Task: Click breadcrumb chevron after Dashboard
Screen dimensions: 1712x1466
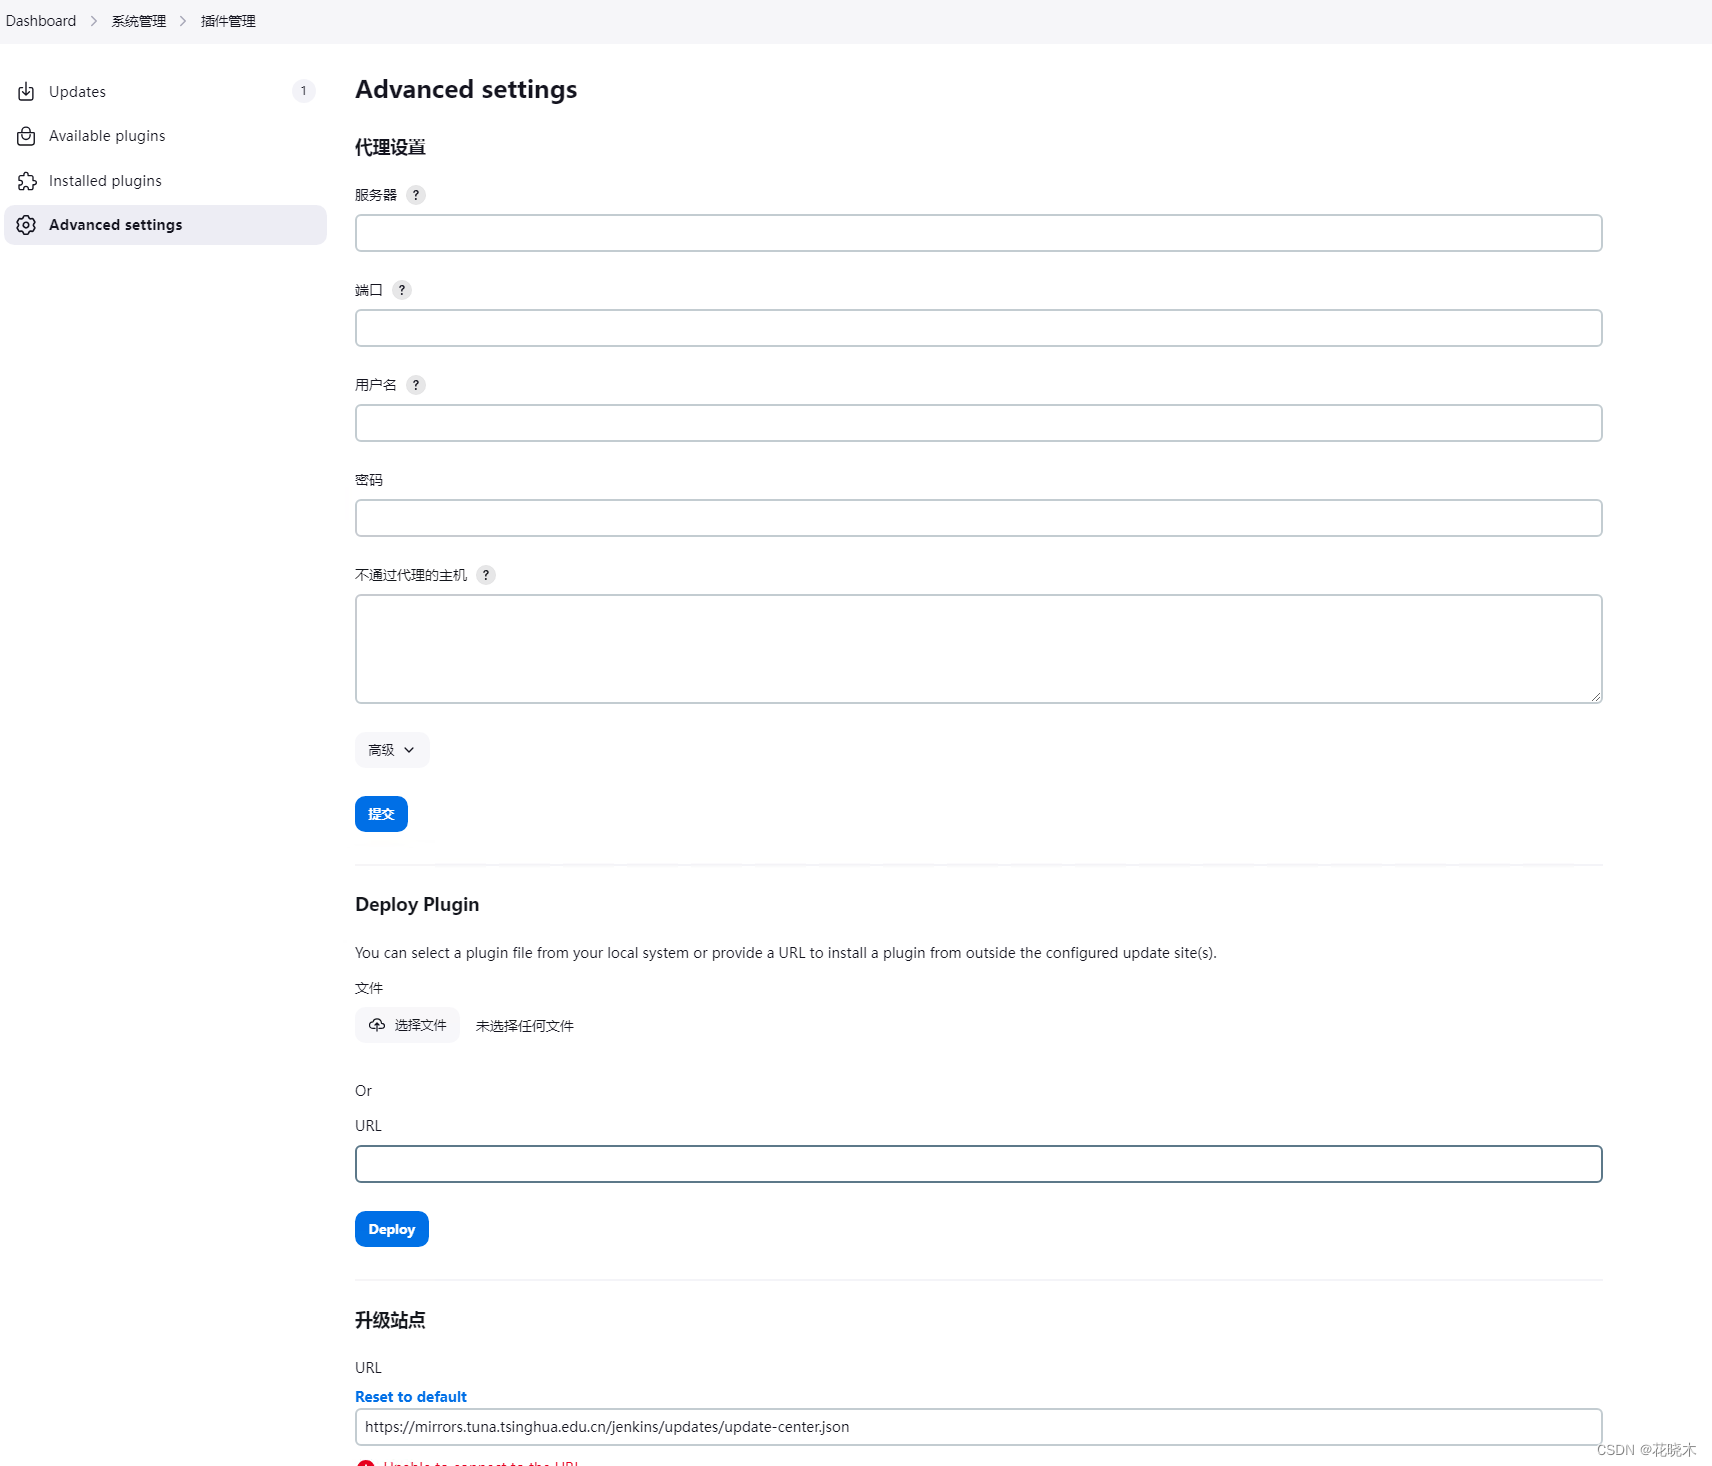Action: click(94, 21)
